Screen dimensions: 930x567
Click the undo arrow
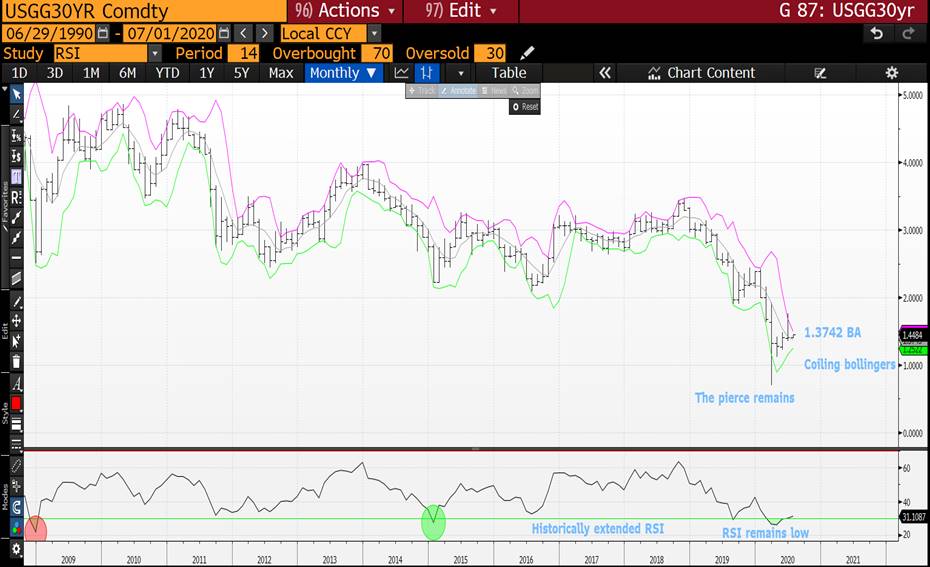pos(877,33)
